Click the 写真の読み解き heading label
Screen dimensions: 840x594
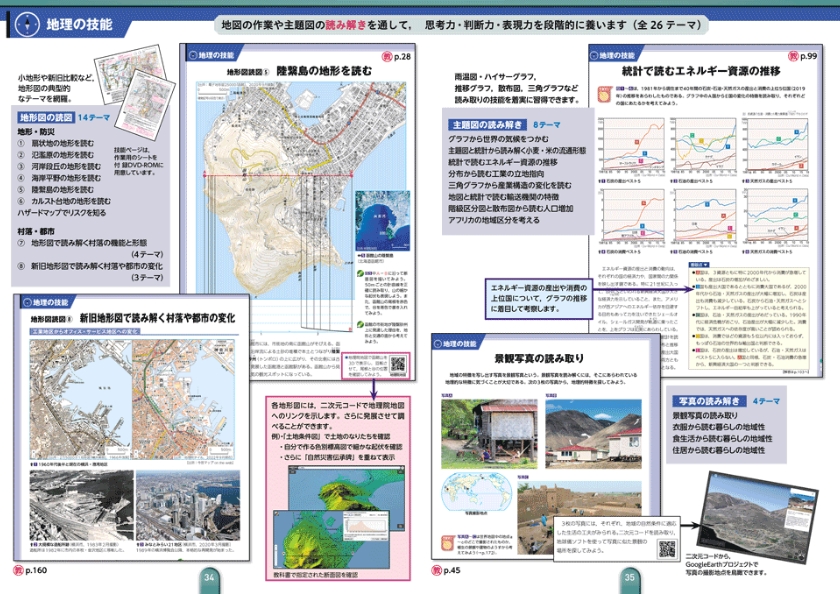(x=710, y=401)
